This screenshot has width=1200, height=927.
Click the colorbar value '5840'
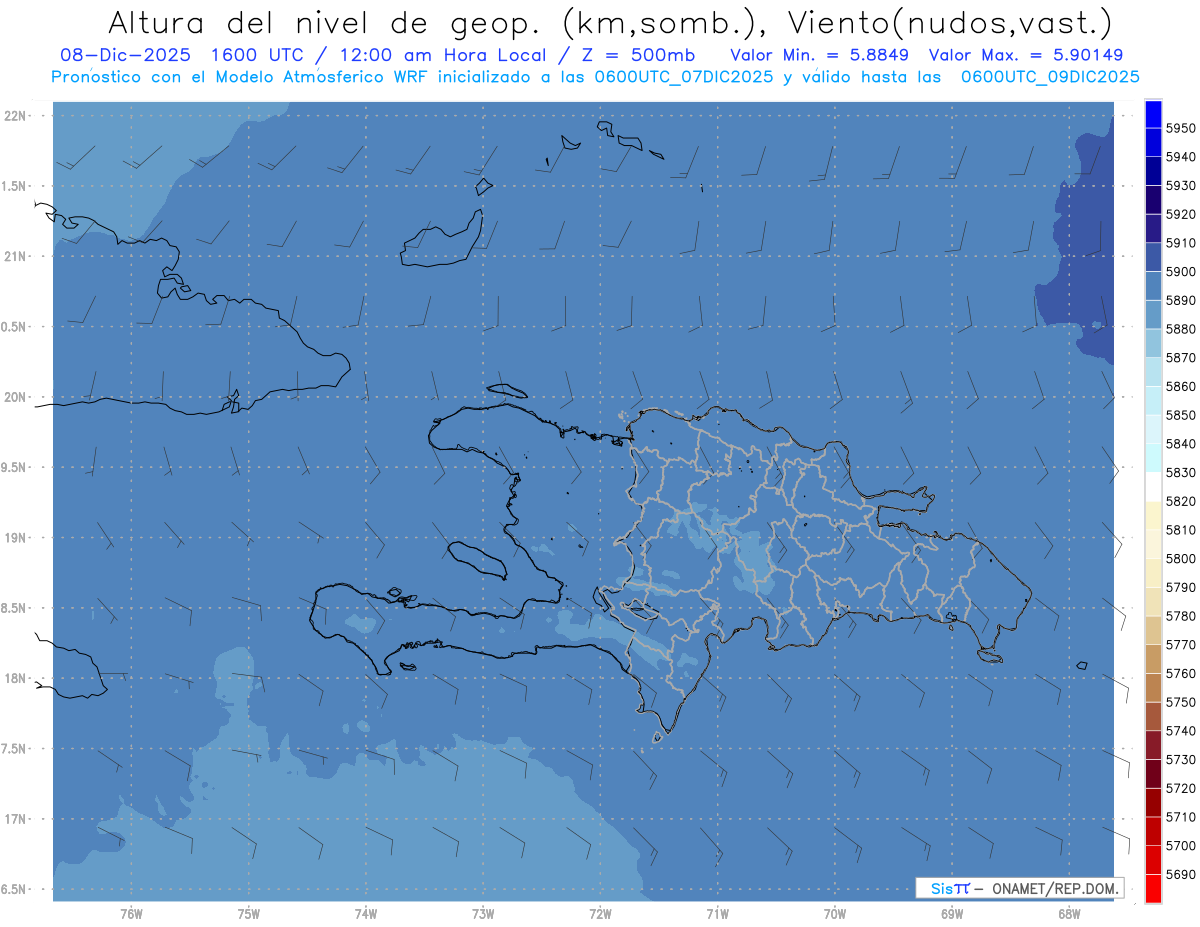pyautogui.click(x=1180, y=443)
